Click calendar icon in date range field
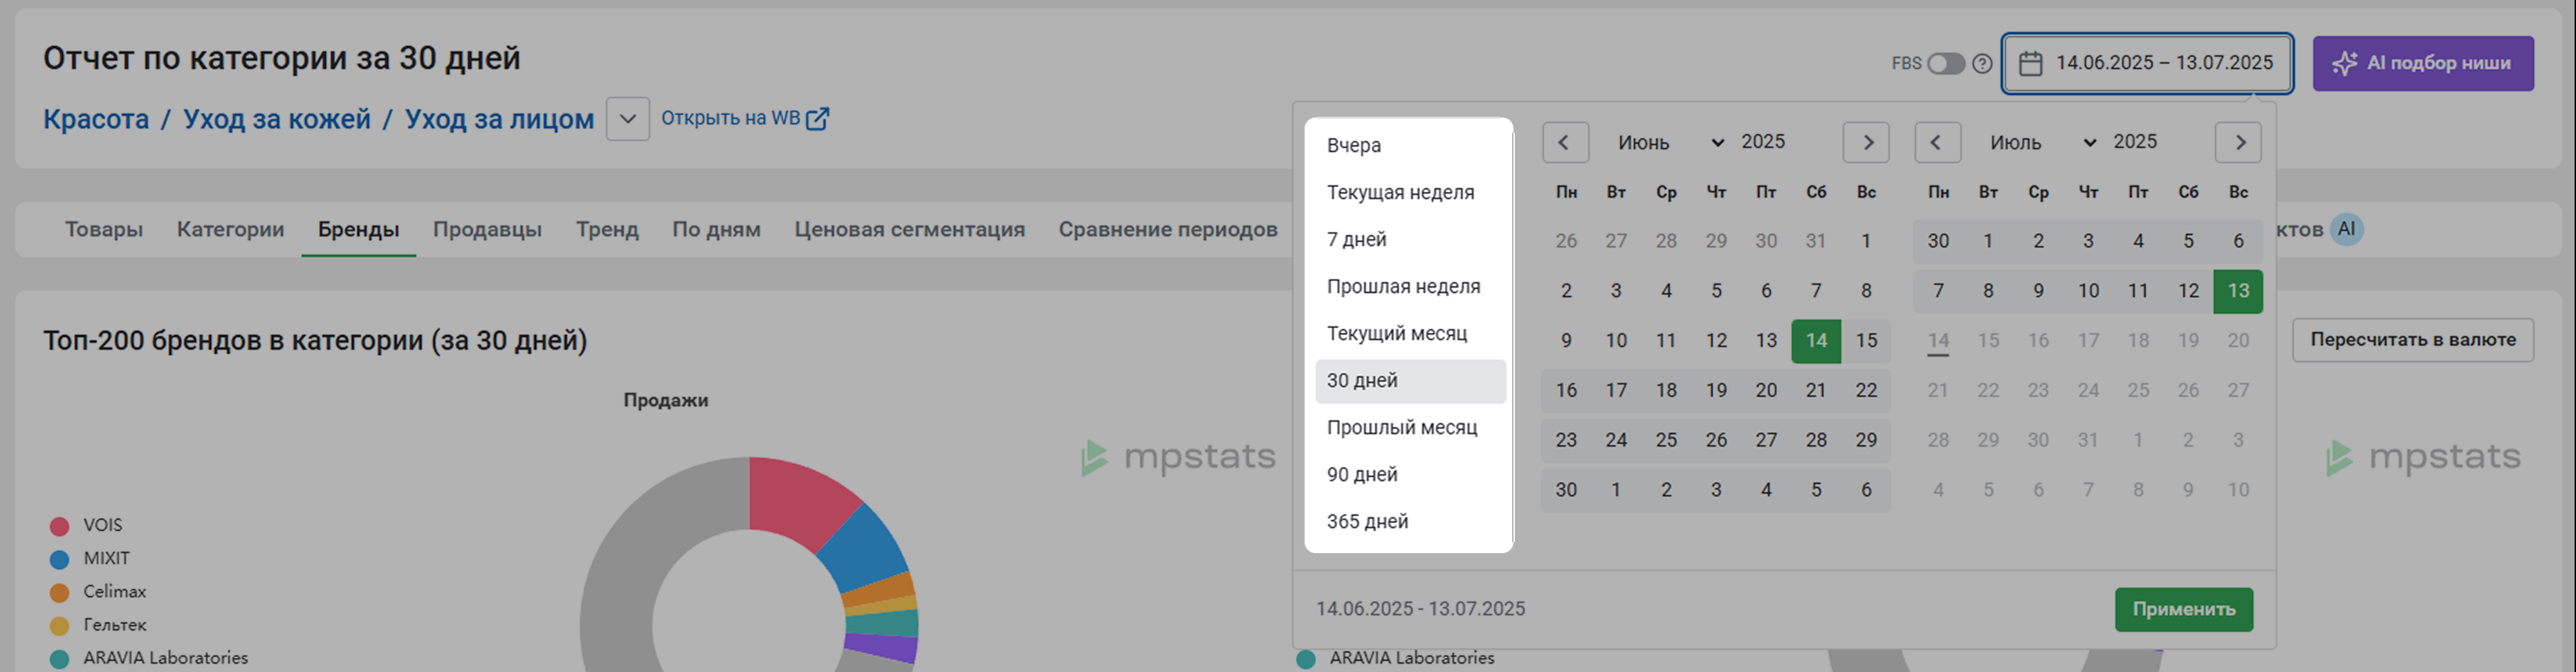The width and height of the screenshot is (2576, 672). point(2030,64)
